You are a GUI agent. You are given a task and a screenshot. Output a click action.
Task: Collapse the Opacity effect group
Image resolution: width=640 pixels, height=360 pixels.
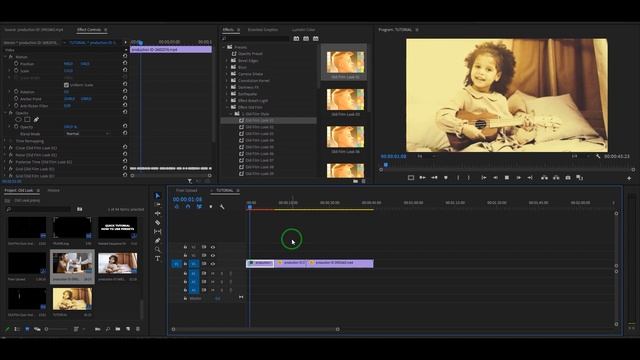(x=5, y=113)
